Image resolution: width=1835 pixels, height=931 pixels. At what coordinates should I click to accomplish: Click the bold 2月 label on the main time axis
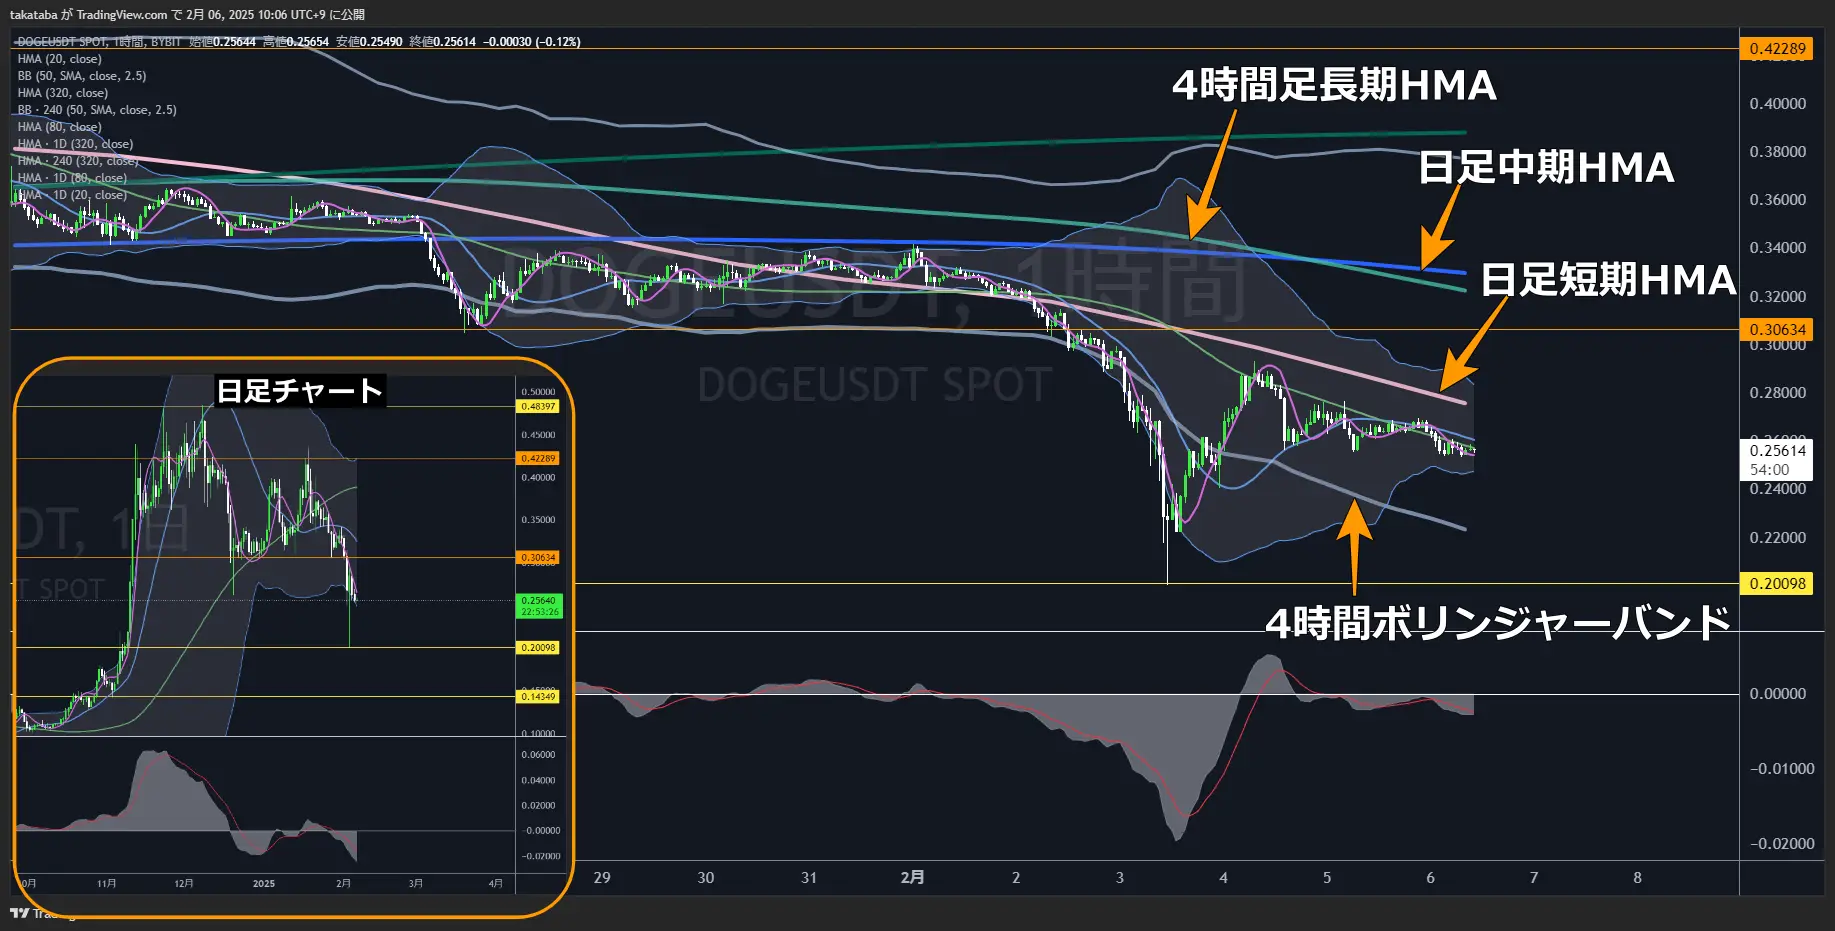(912, 878)
